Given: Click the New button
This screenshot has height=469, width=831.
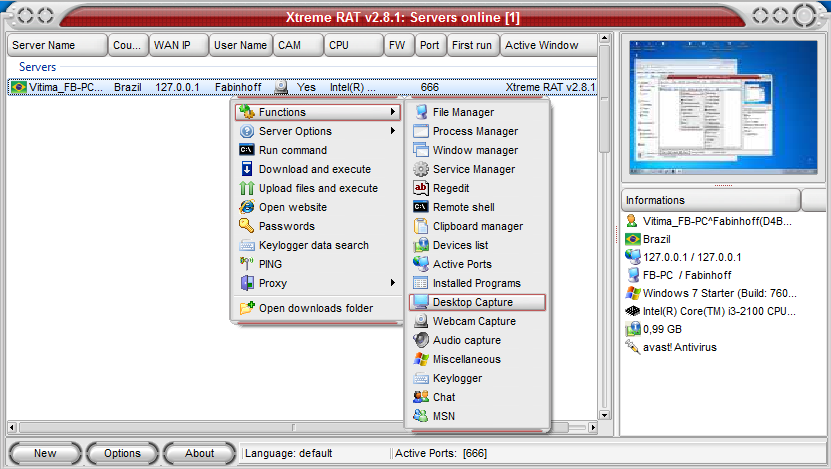Looking at the screenshot, I should (45, 453).
